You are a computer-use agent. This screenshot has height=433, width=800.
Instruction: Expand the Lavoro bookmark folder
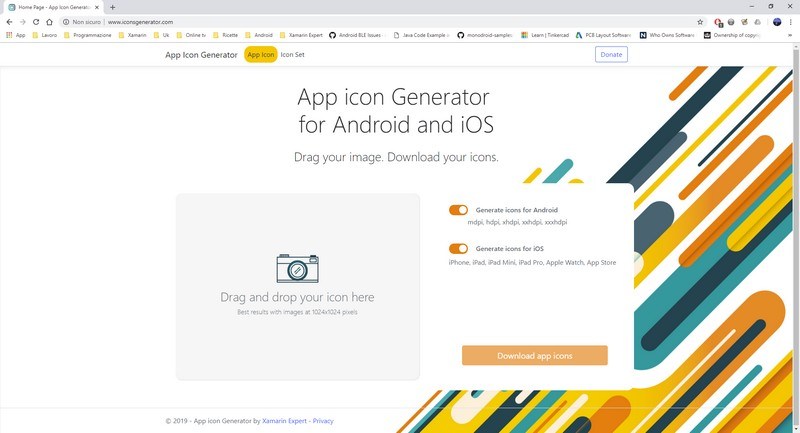click(44, 35)
